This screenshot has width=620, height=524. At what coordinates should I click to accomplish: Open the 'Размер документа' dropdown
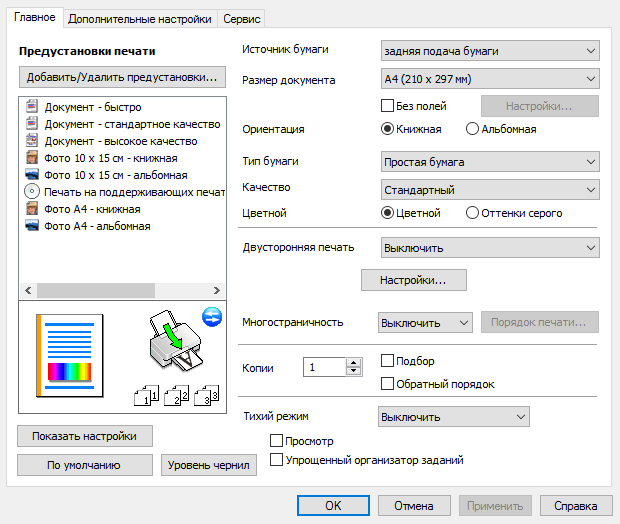pos(490,79)
